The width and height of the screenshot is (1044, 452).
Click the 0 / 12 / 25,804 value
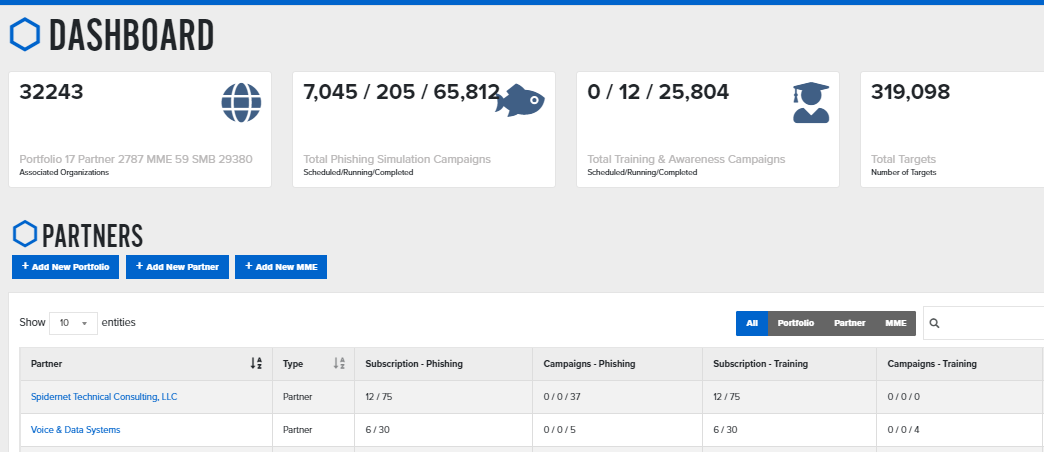coord(658,92)
